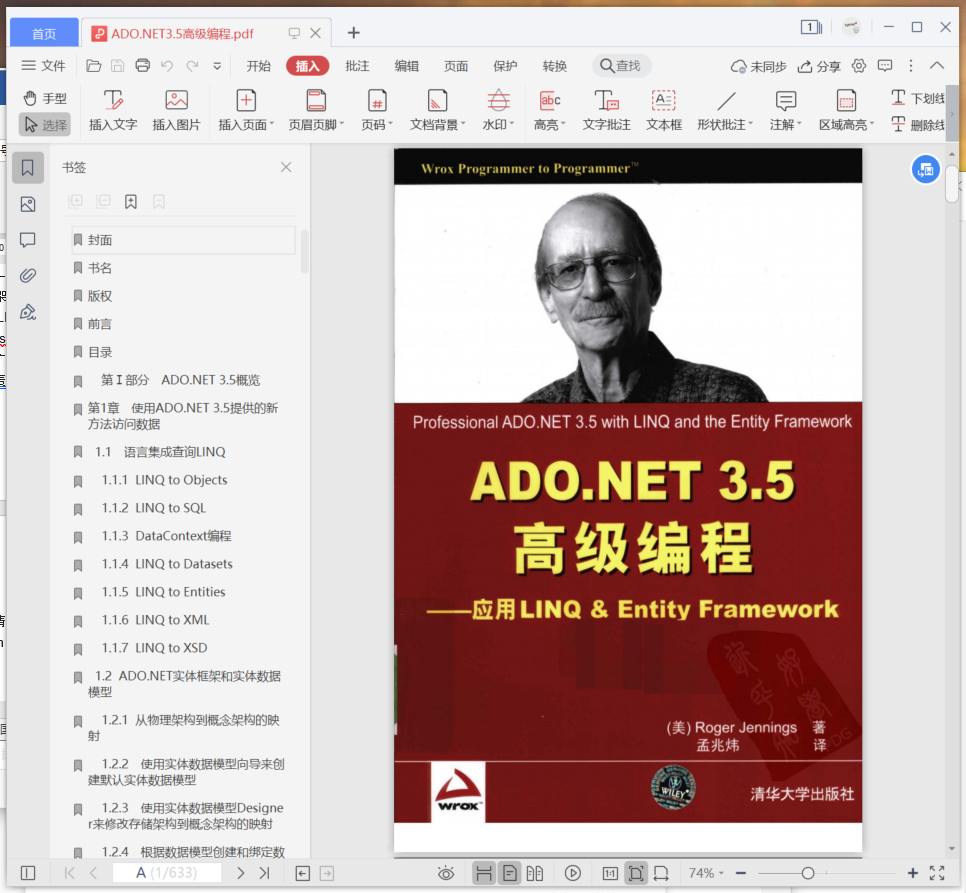Image resolution: width=966 pixels, height=893 pixels.
Task: Activate the Select tool (选择)
Action: point(44,124)
